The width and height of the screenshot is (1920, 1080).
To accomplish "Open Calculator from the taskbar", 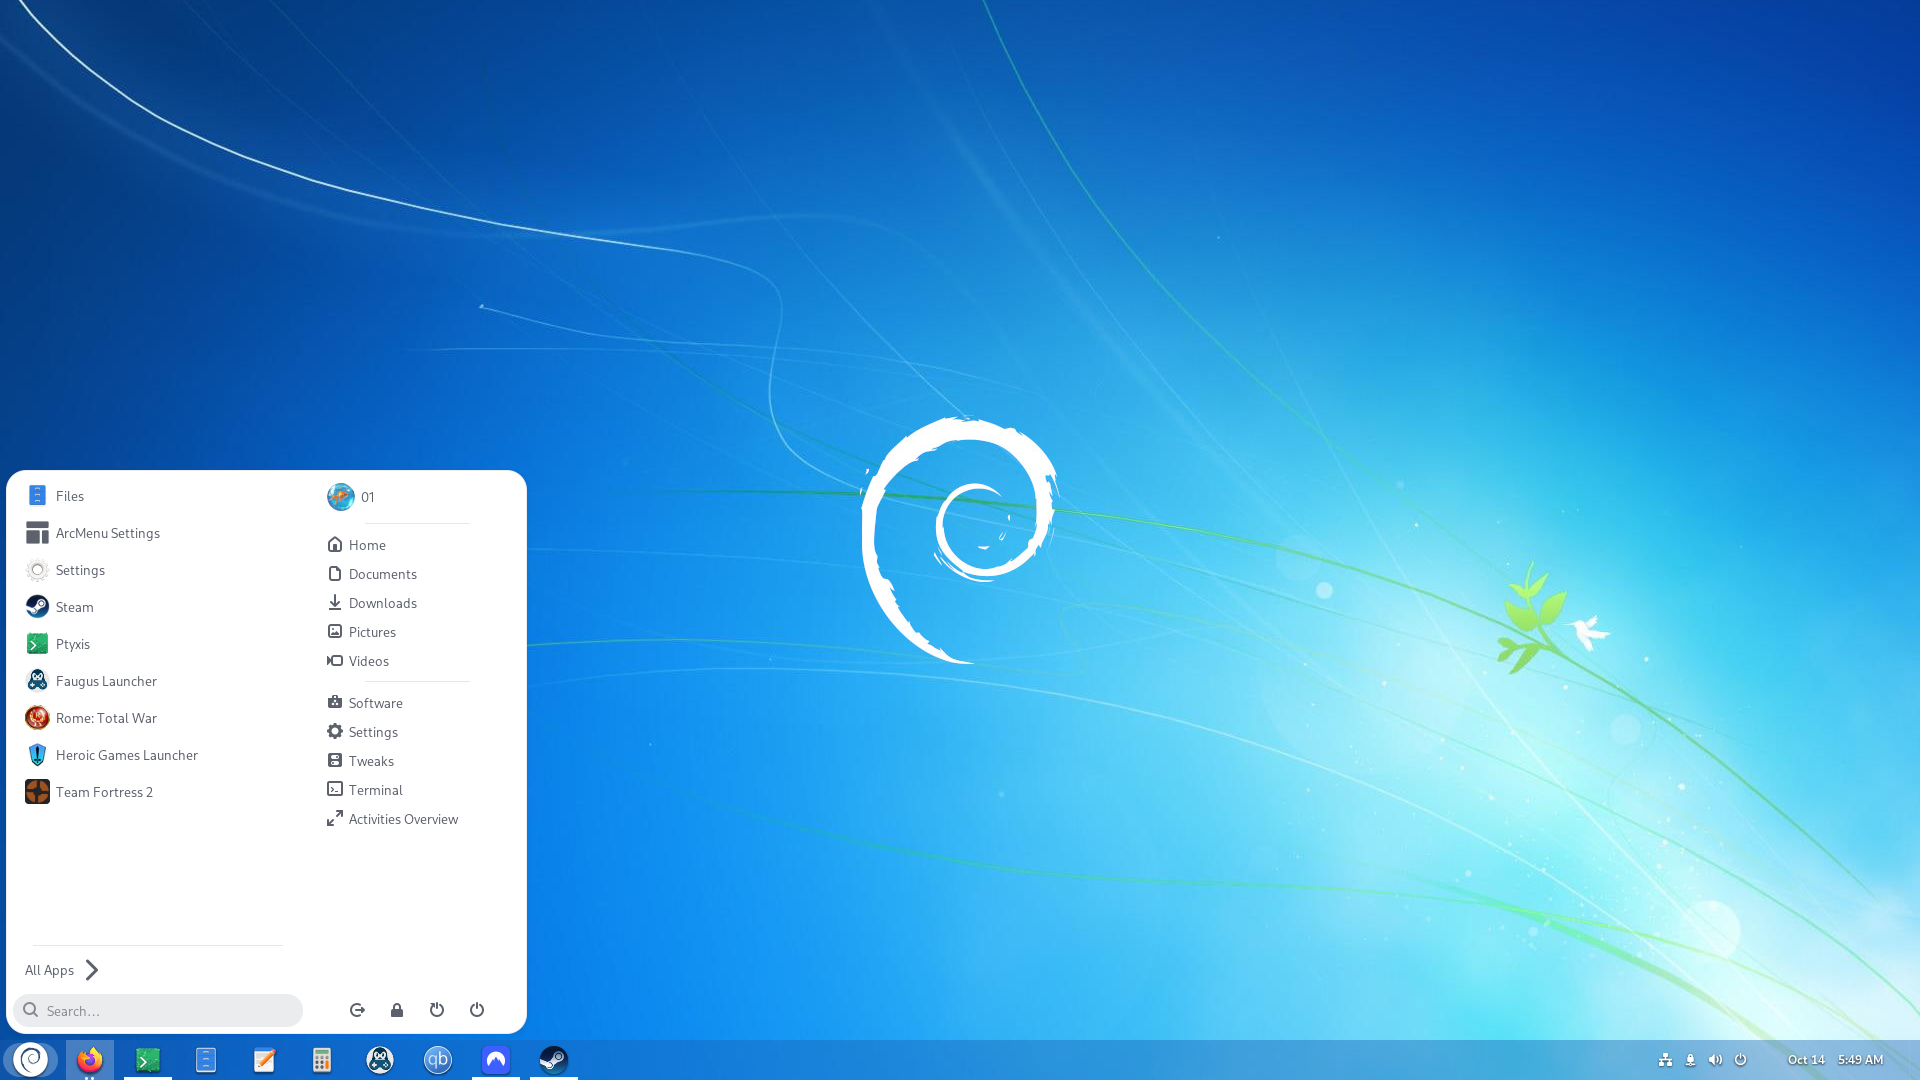I will pyautogui.click(x=322, y=1059).
